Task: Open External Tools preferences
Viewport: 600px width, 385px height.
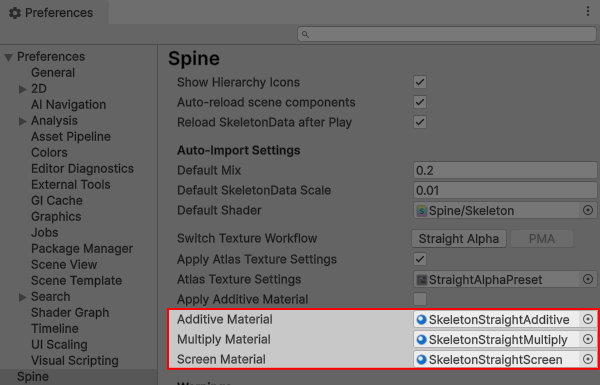Action: (x=71, y=184)
